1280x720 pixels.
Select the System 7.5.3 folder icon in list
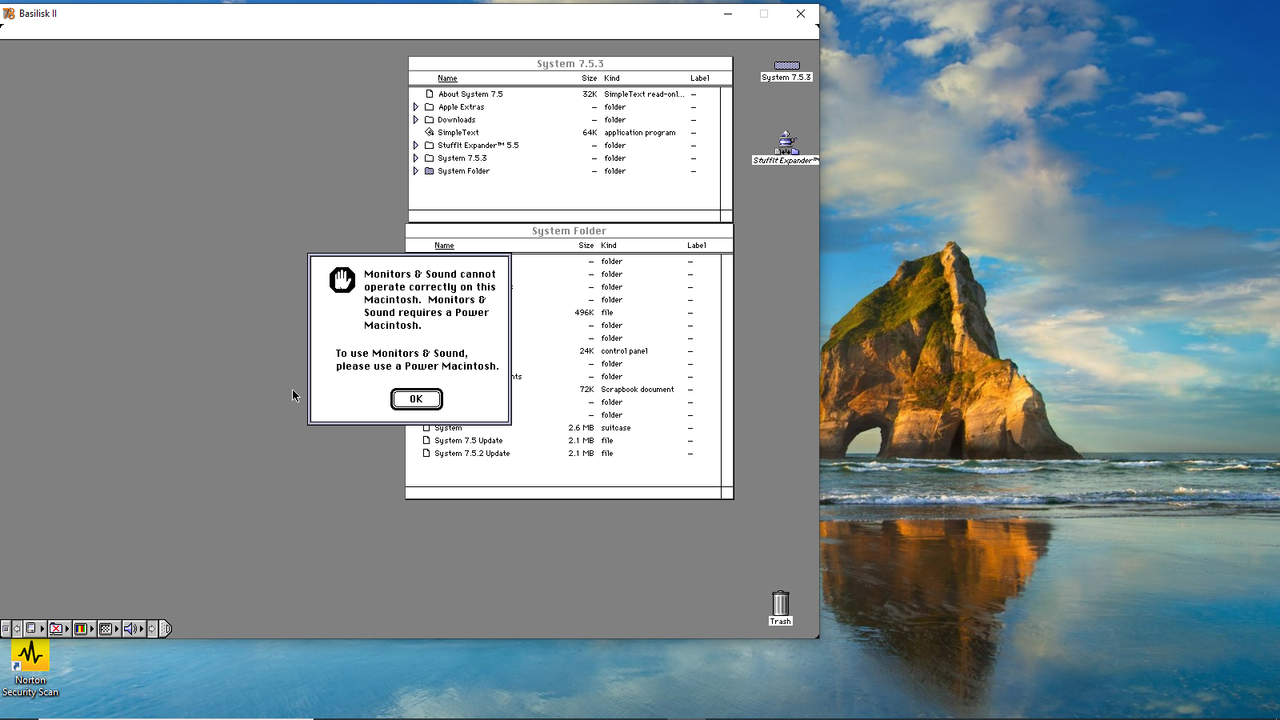(x=429, y=158)
